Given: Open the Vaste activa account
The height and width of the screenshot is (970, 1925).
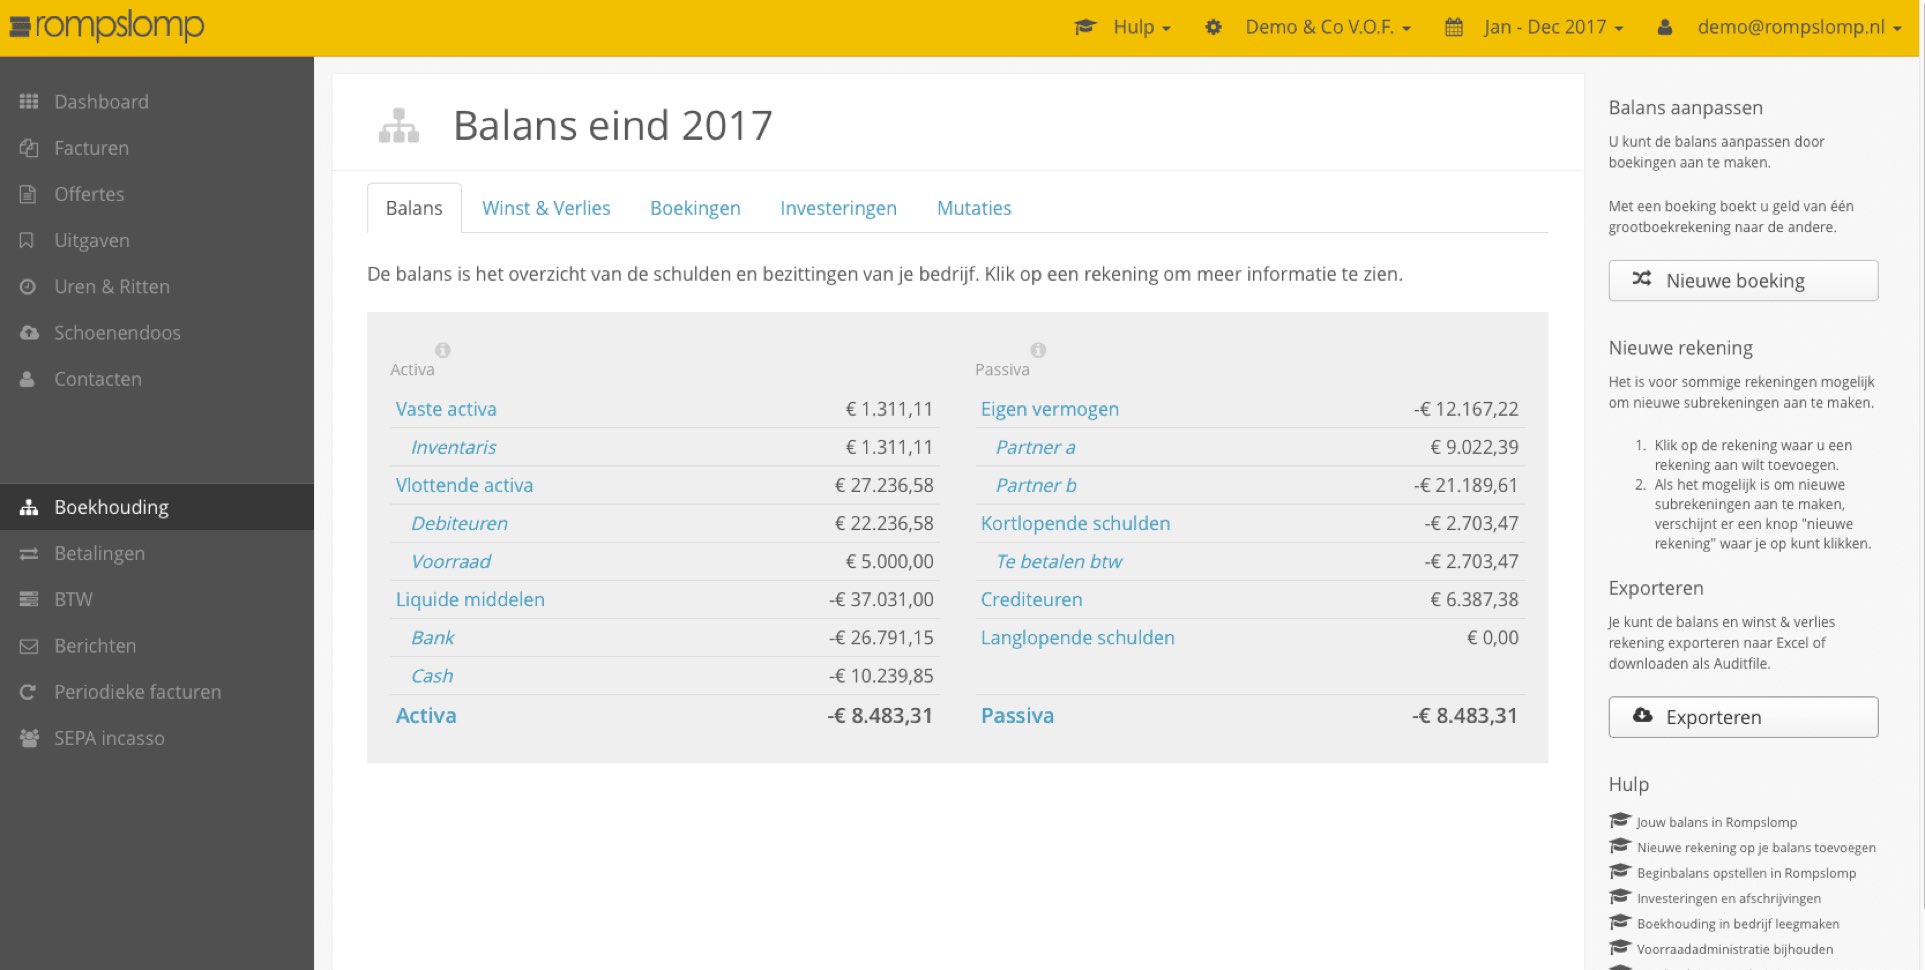Looking at the screenshot, I should click(x=446, y=409).
